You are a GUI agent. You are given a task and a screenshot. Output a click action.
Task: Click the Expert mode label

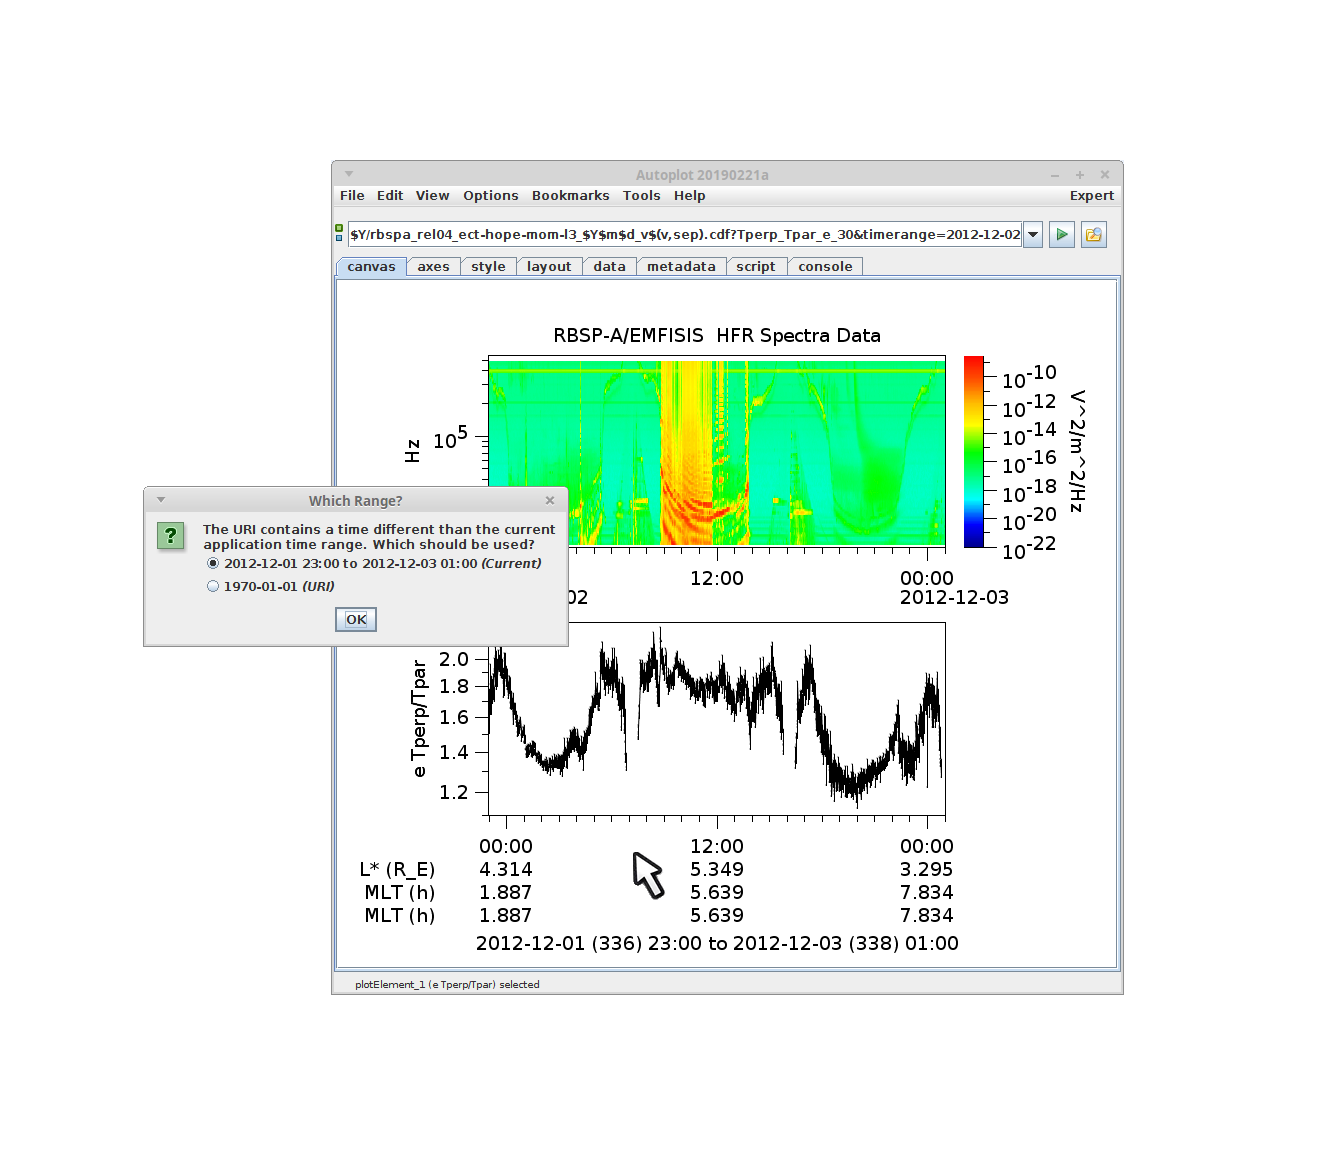[1092, 196]
